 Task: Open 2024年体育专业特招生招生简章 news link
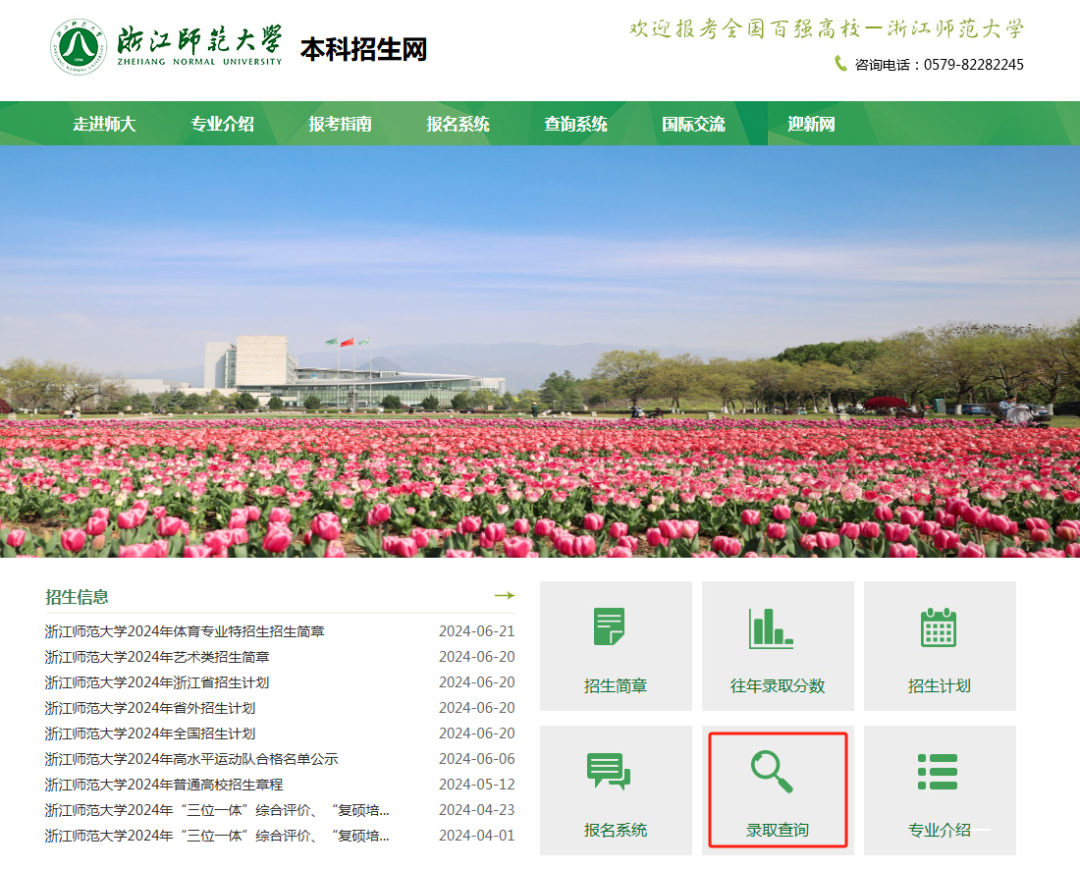185,631
